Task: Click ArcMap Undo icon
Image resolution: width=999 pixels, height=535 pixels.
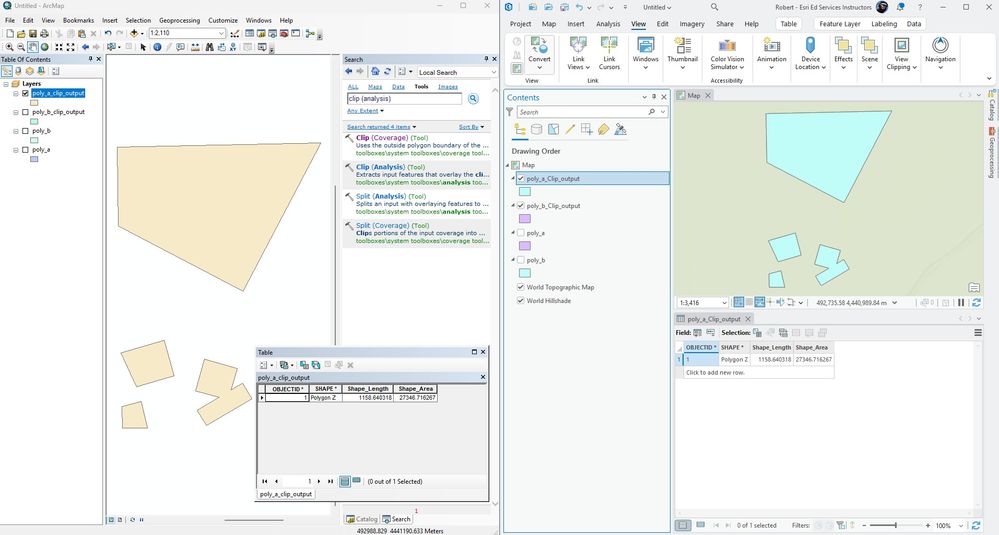Action: coord(108,33)
